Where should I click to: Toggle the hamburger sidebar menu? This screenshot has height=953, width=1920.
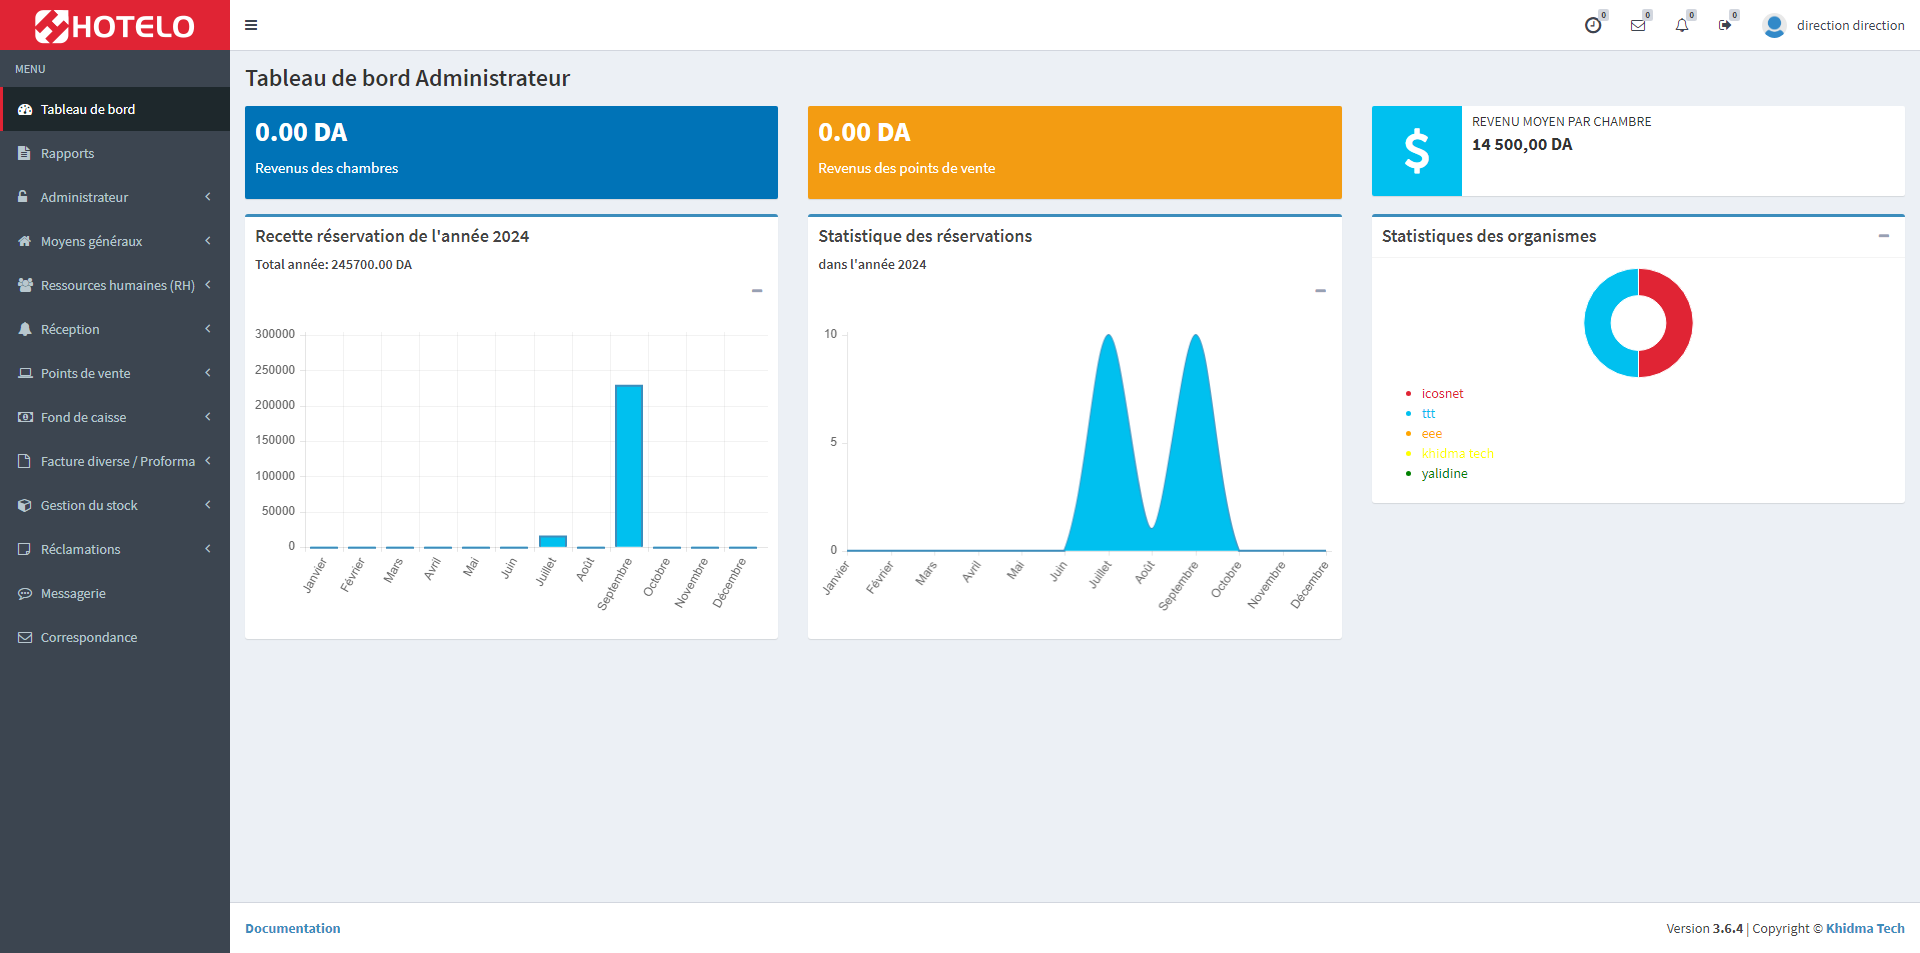251,25
